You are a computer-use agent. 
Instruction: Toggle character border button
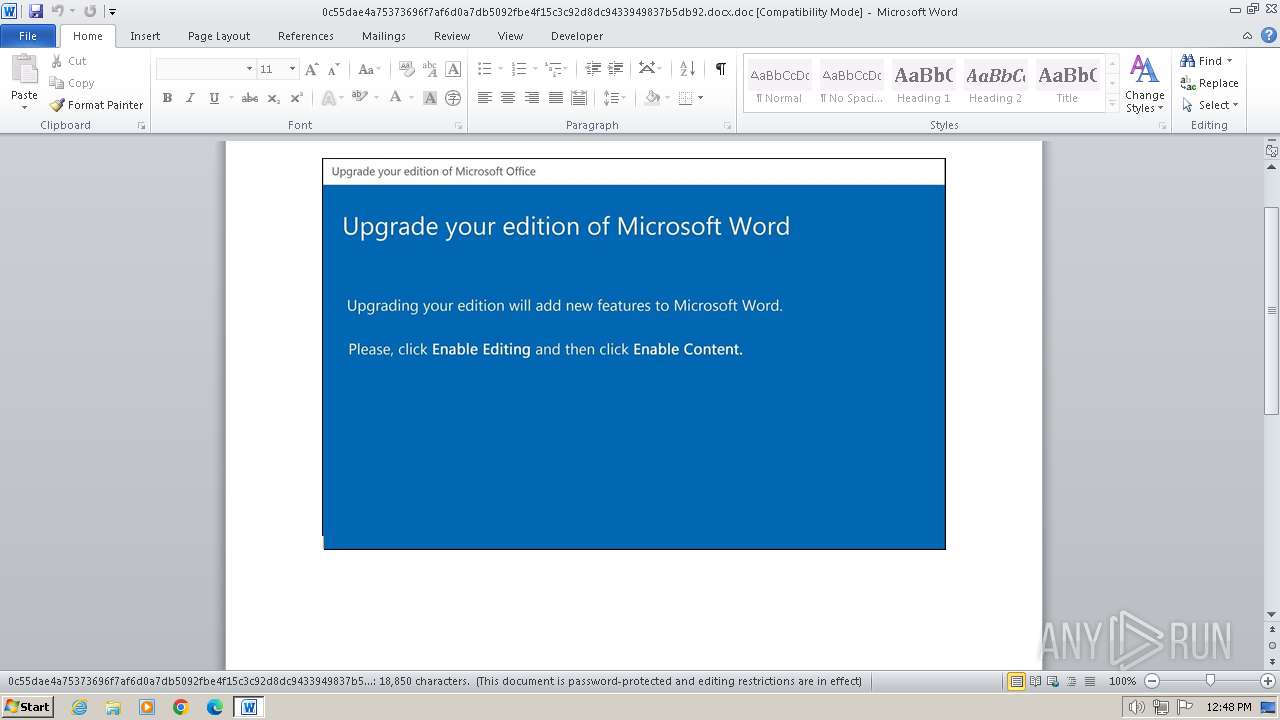click(x=453, y=69)
